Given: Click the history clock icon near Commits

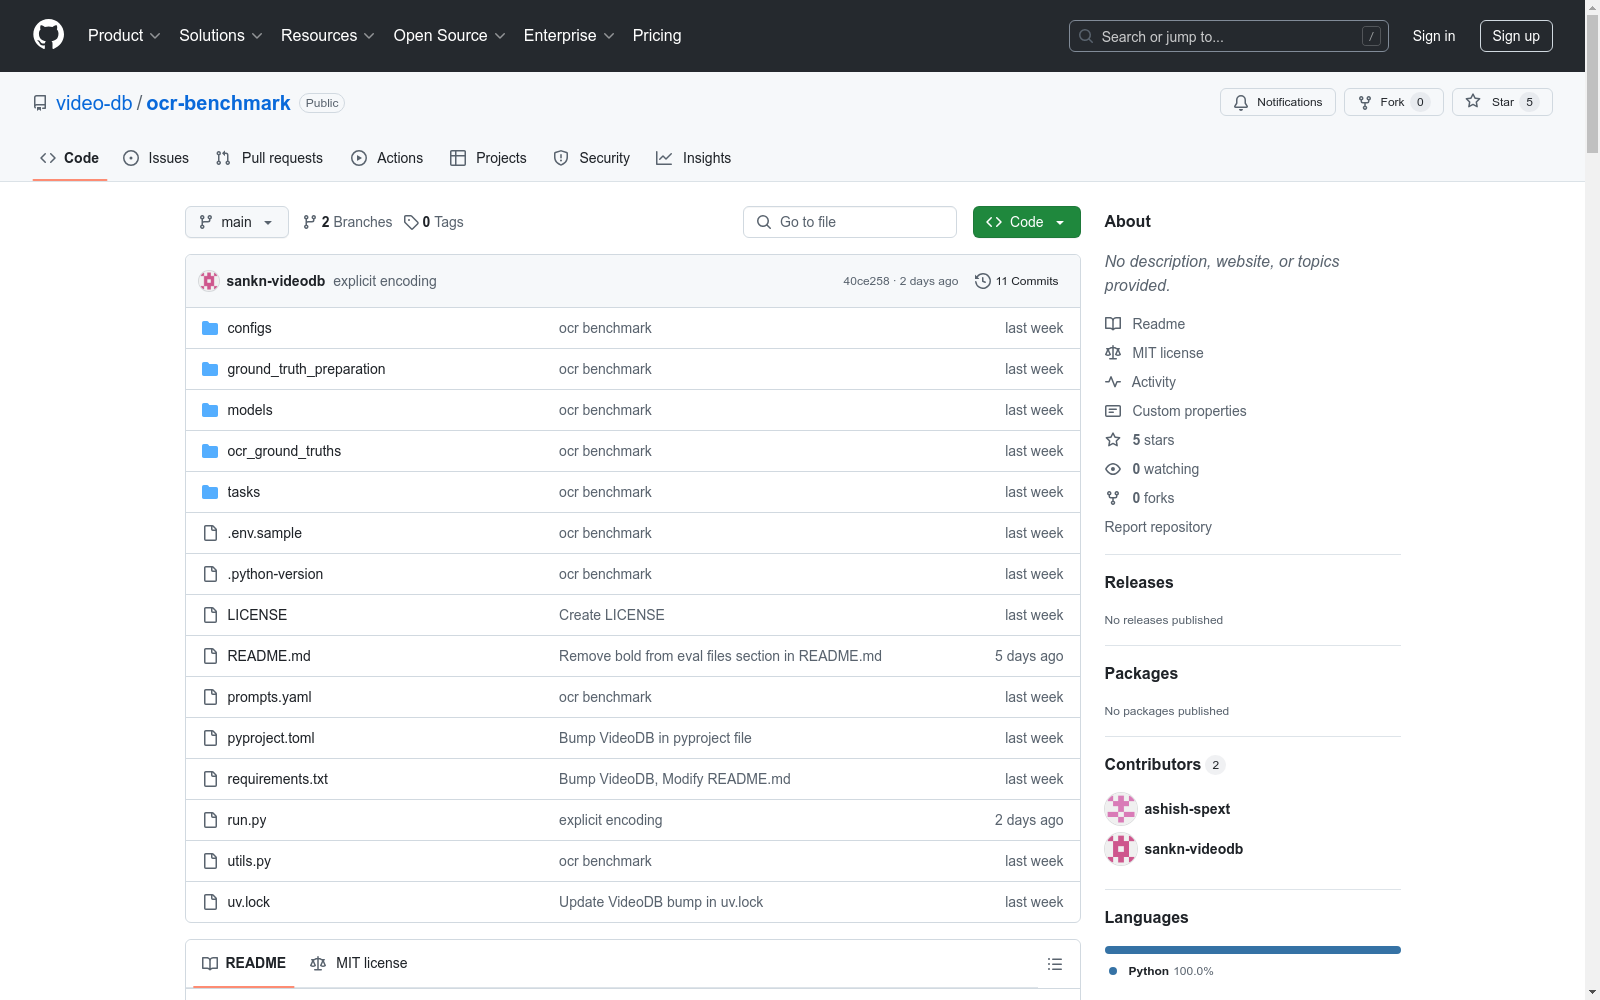Looking at the screenshot, I should click(x=983, y=281).
